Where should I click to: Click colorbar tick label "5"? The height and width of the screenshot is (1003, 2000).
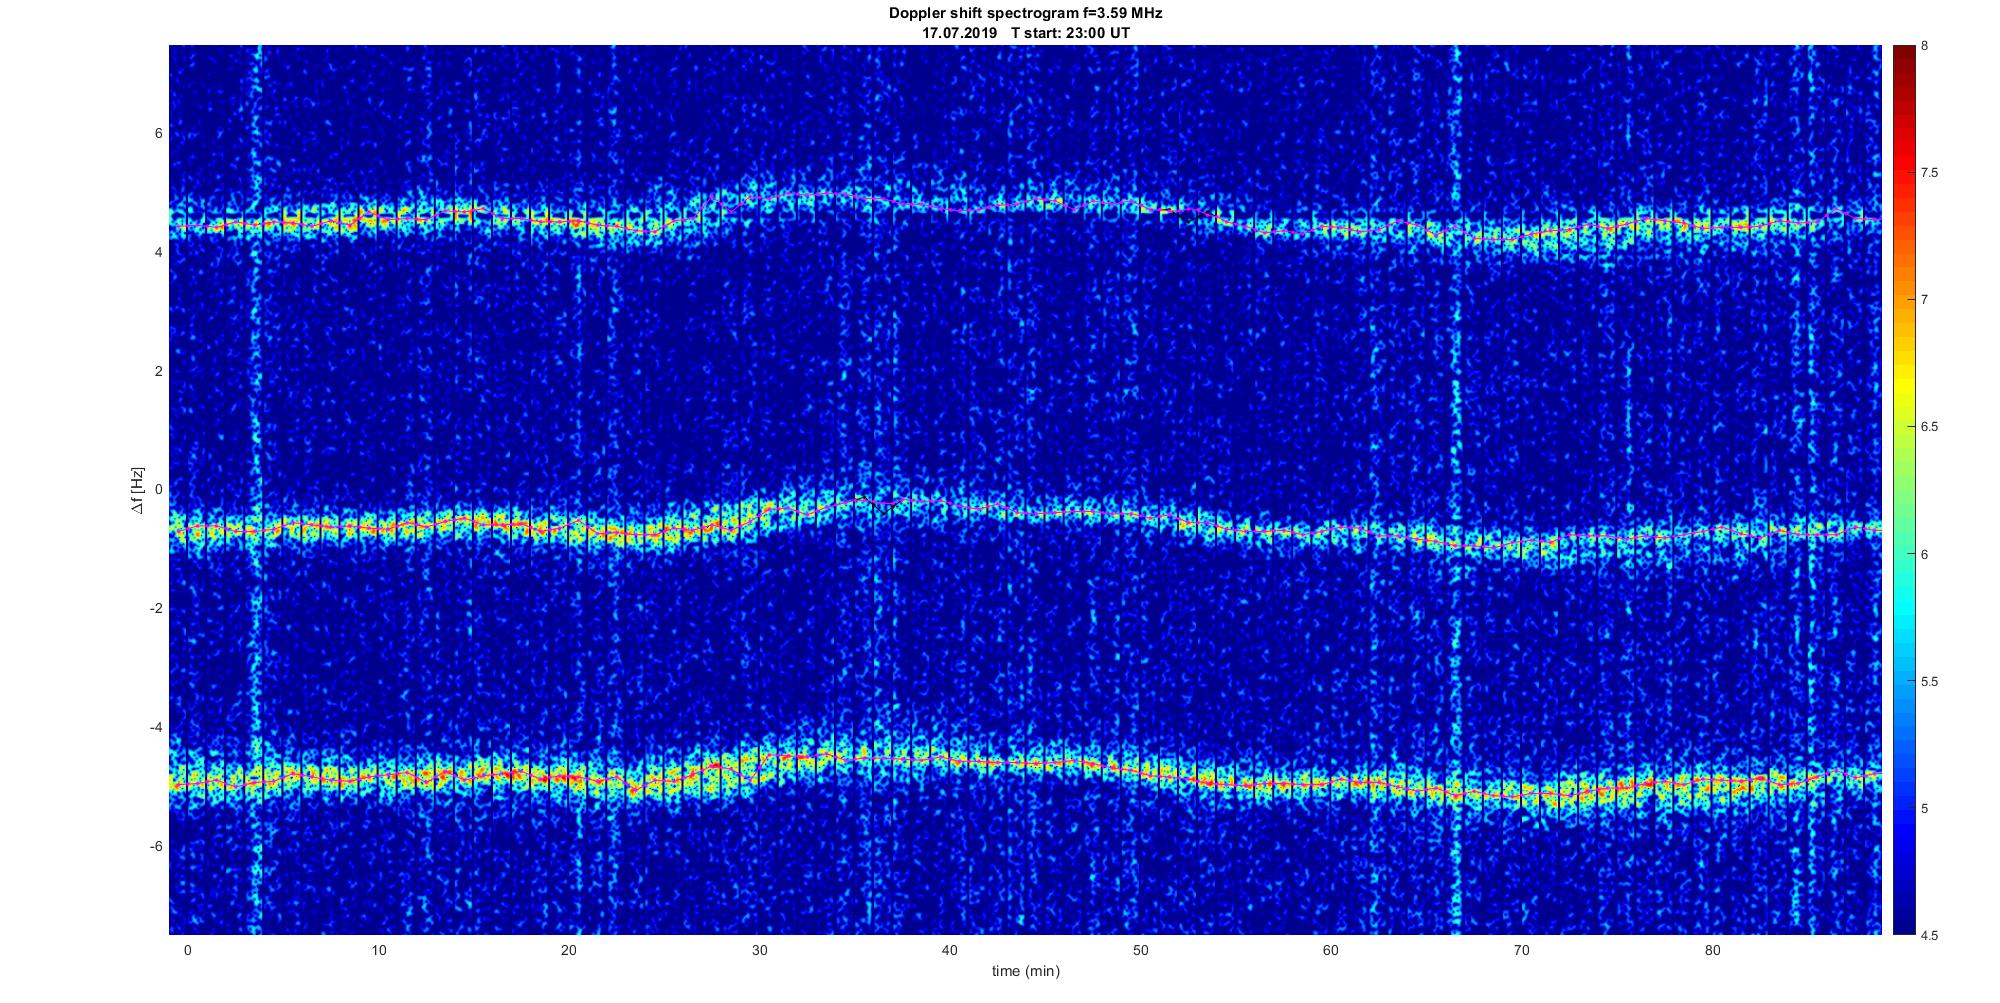coord(1925,808)
